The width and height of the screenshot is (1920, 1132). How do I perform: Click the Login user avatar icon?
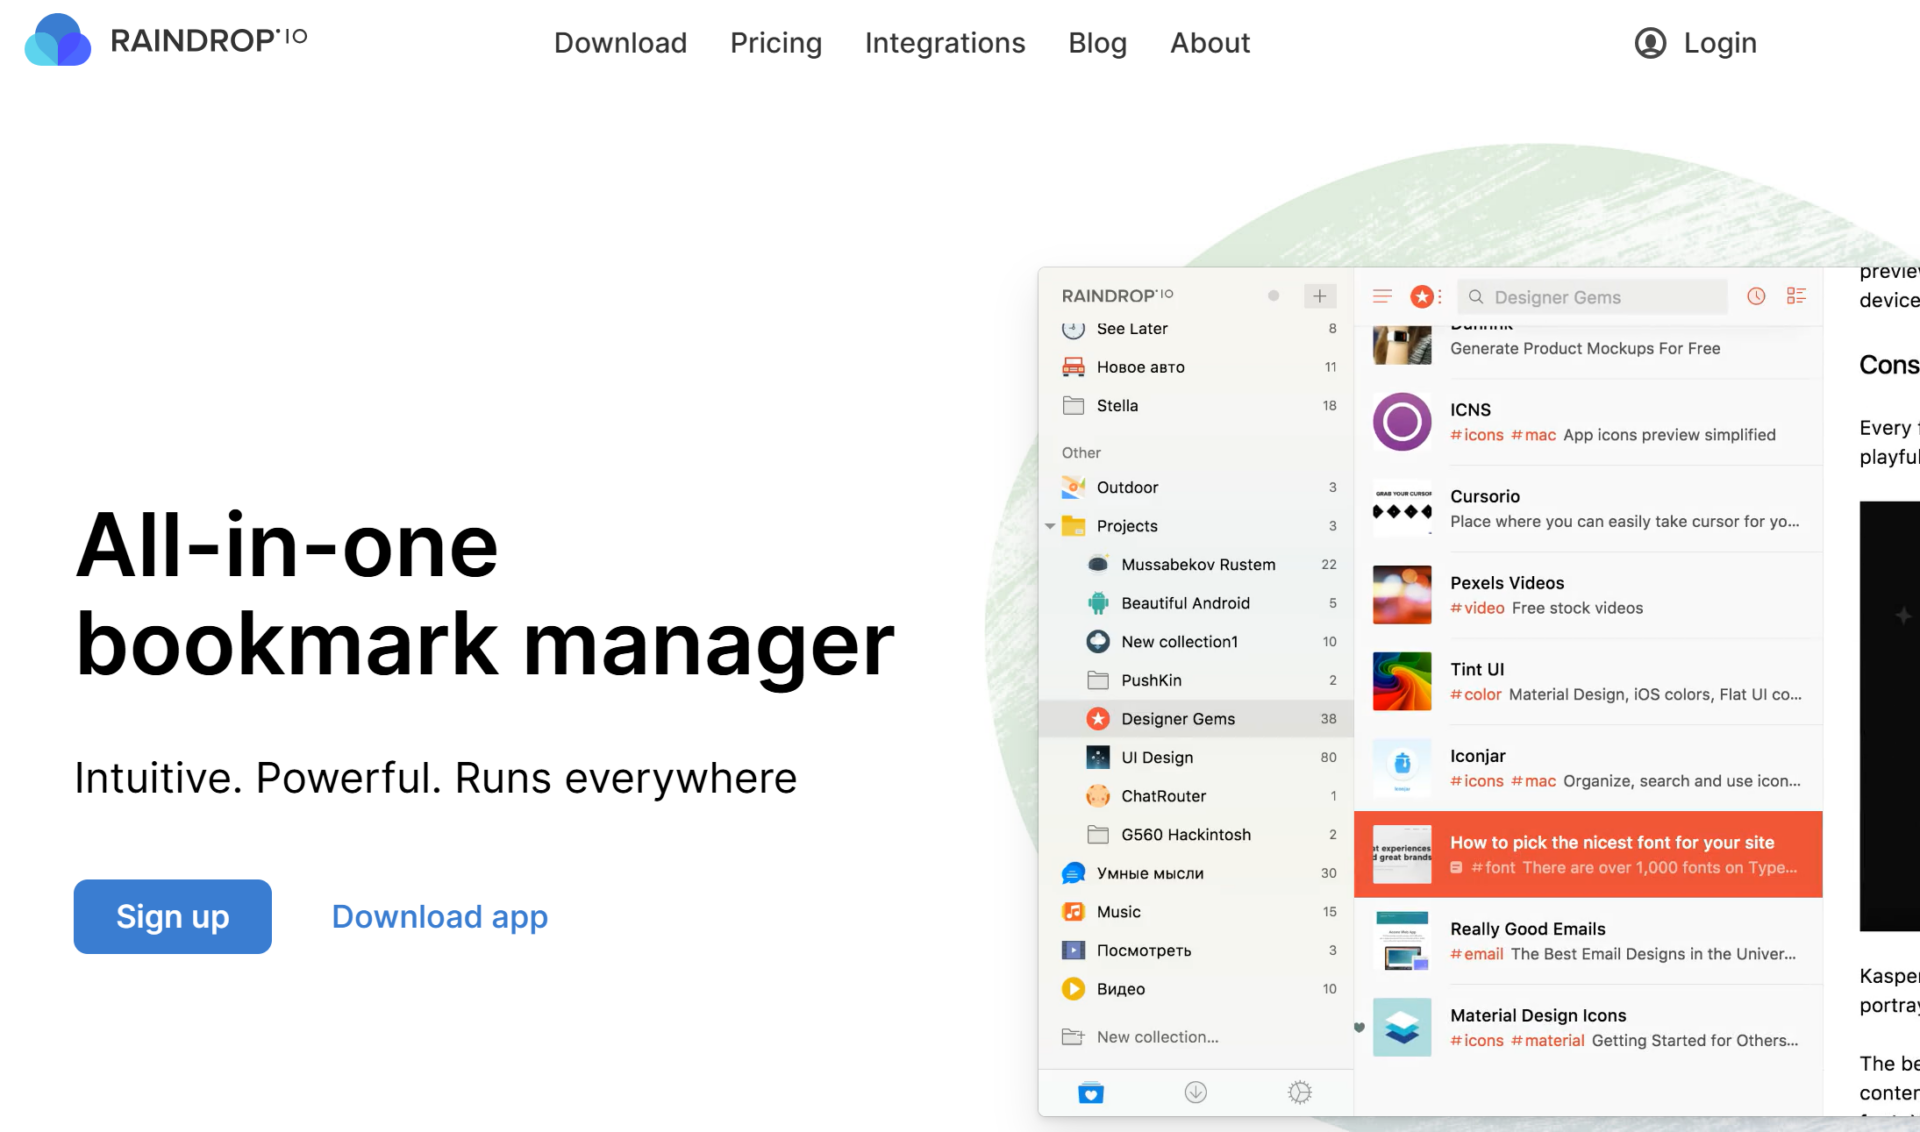click(x=1650, y=43)
